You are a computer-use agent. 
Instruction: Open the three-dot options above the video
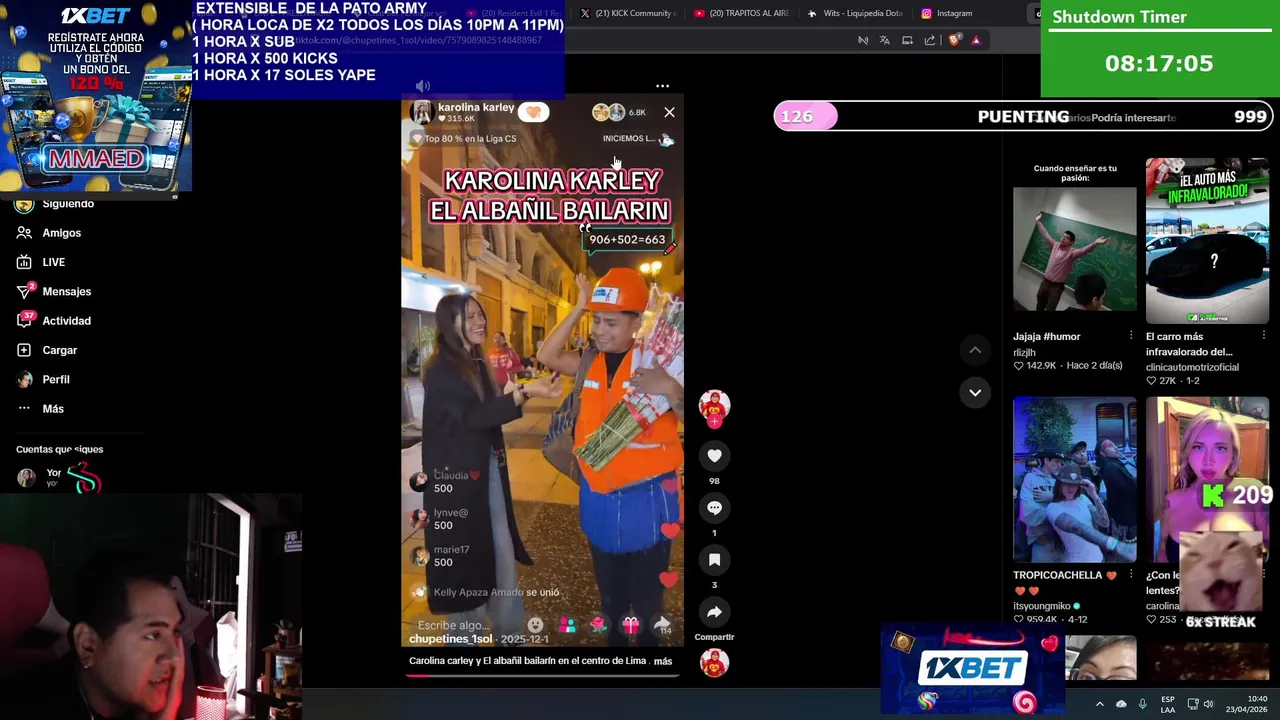coord(662,86)
